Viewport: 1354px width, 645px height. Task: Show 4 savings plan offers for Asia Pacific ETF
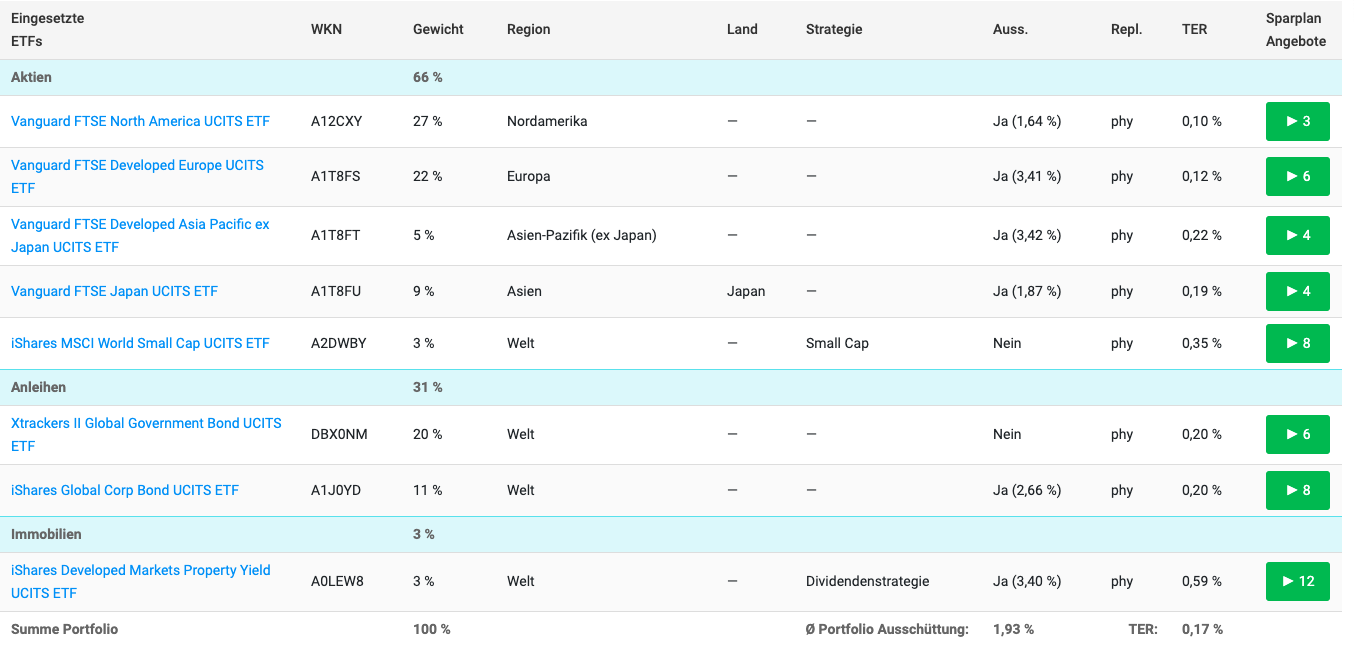point(1297,236)
